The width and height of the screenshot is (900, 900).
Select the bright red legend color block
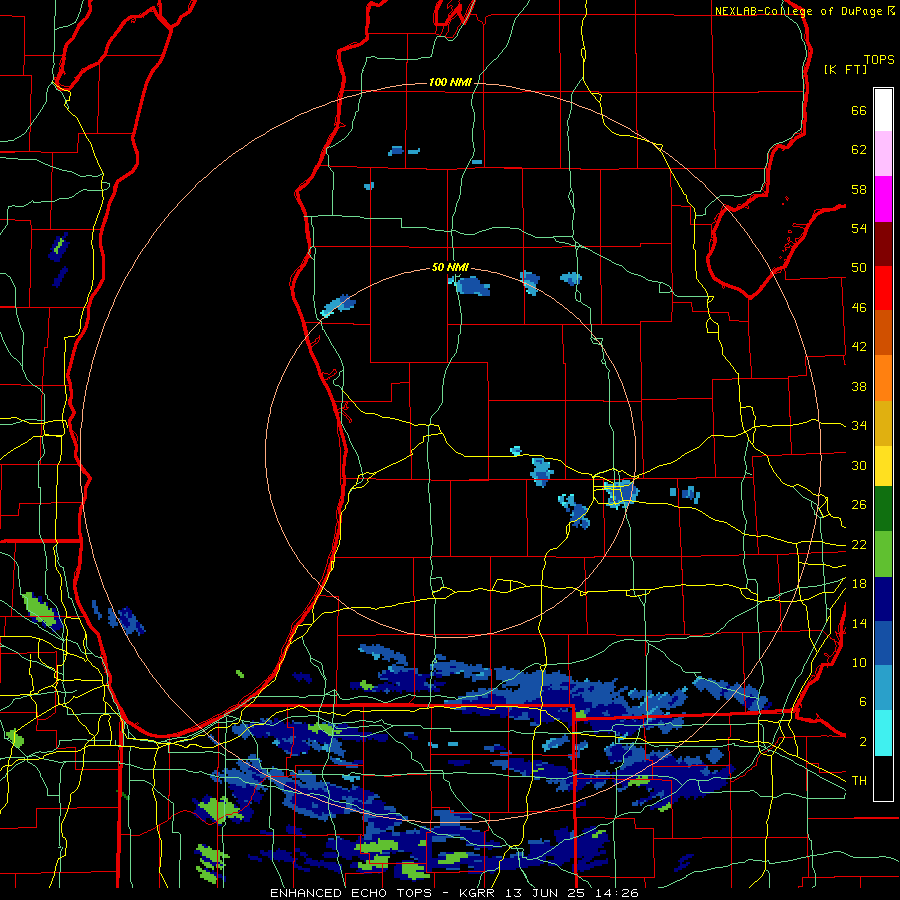(x=883, y=288)
